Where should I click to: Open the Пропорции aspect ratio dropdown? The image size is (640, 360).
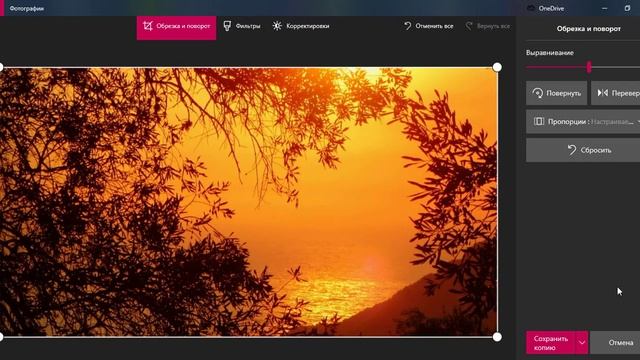(x=583, y=122)
